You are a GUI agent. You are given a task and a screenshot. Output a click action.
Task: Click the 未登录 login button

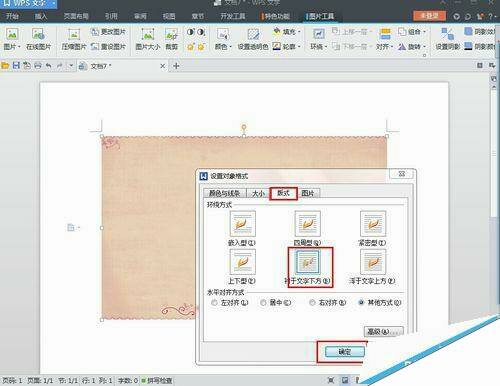click(430, 16)
